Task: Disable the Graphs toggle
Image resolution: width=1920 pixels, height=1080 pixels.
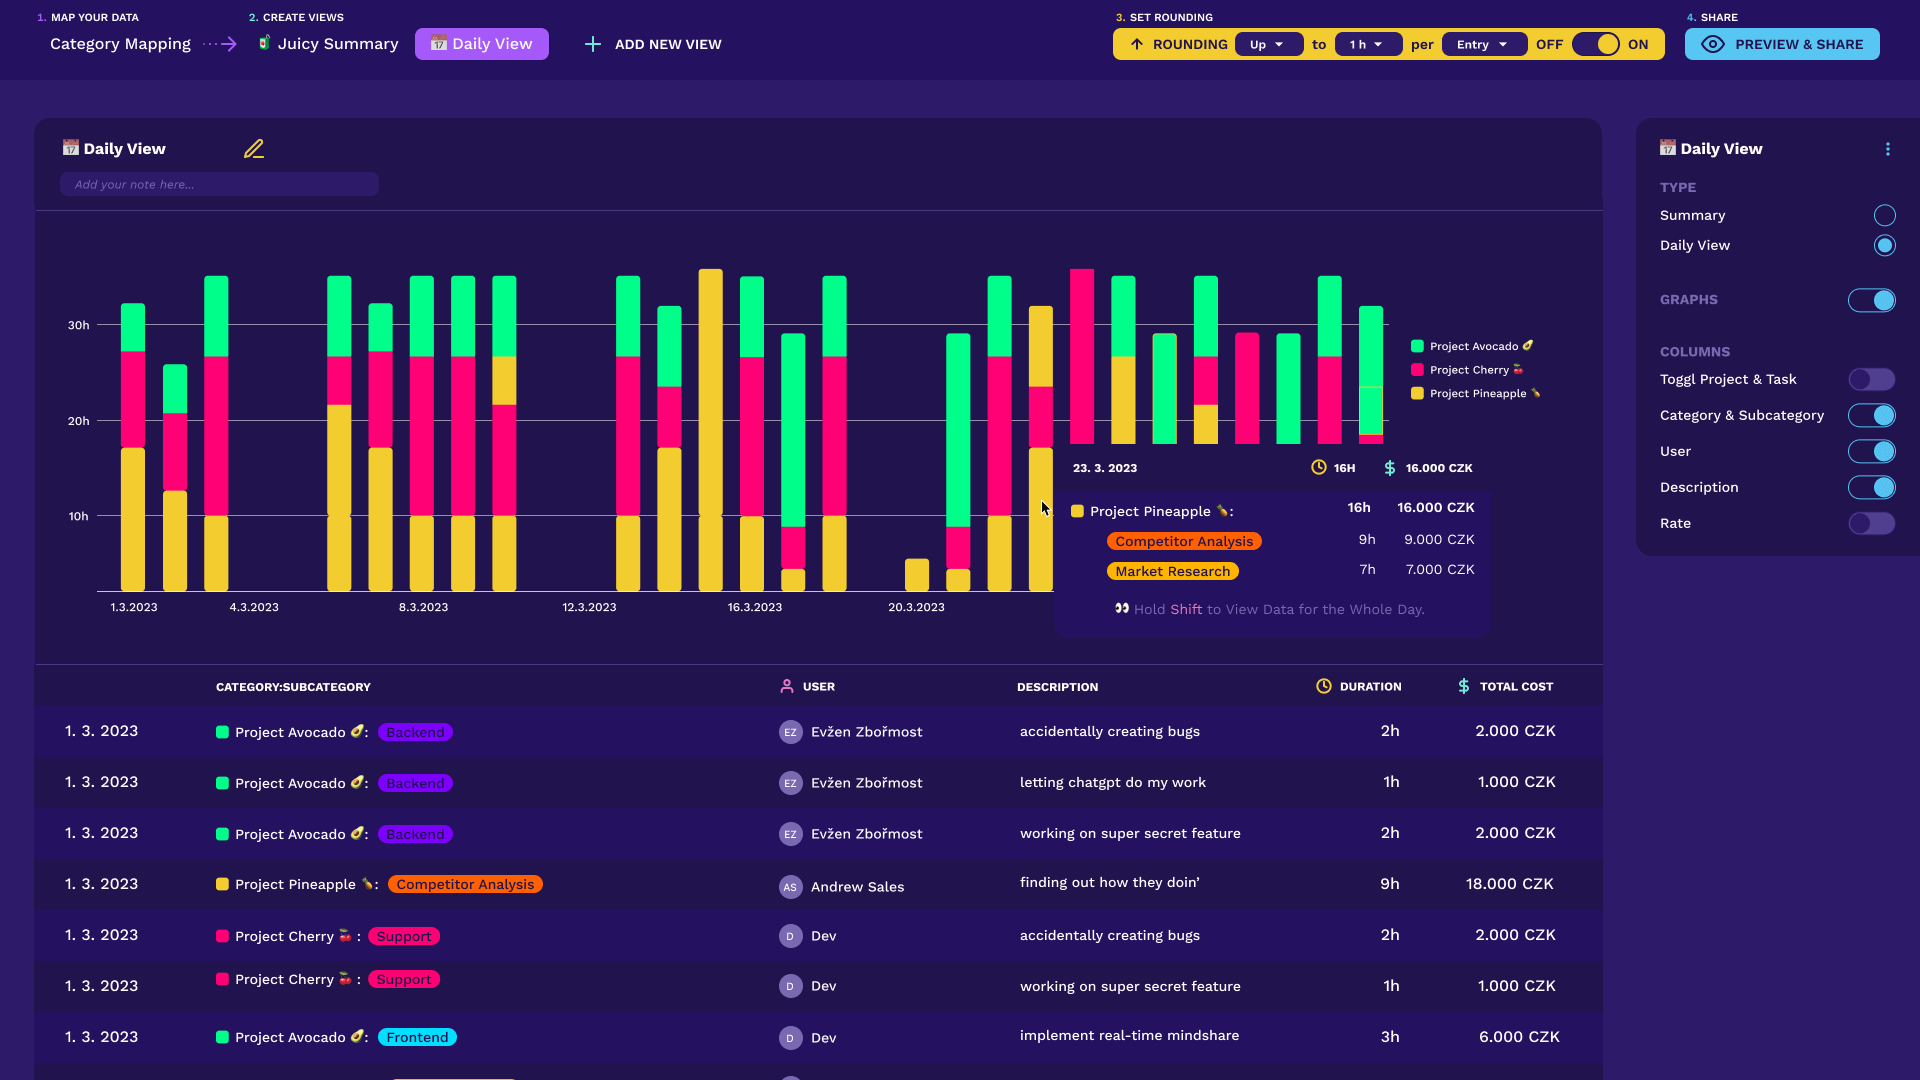Action: [x=1872, y=300]
